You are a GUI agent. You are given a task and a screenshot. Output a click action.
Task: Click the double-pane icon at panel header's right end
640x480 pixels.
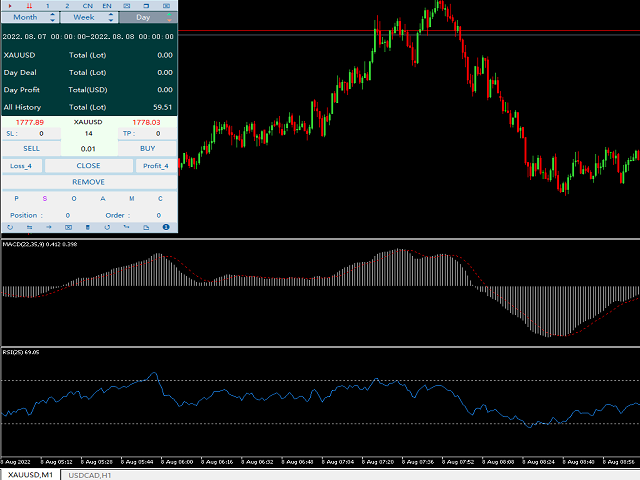pyautogui.click(x=166, y=6)
